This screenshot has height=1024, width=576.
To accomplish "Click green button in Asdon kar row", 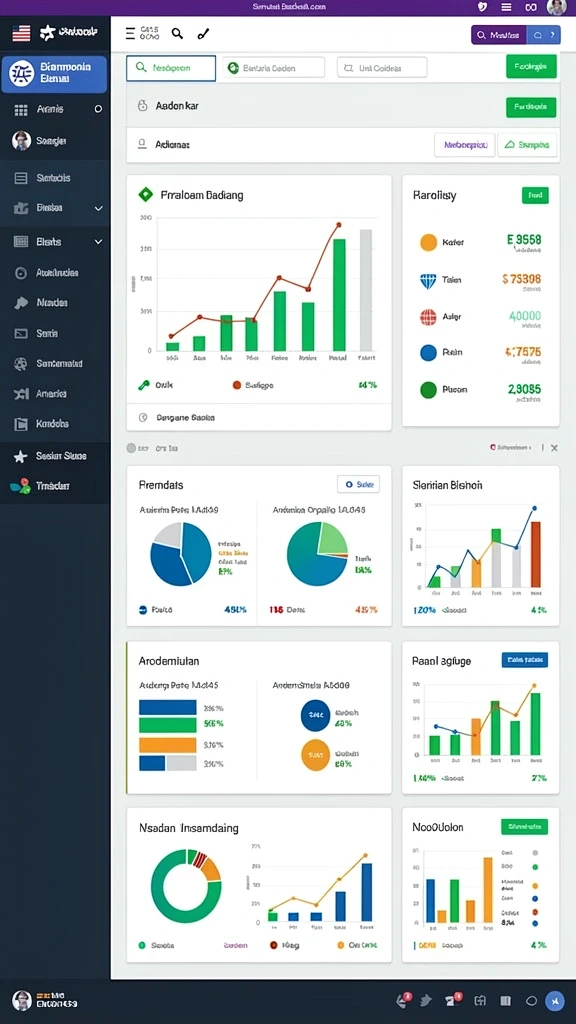I will (x=531, y=106).
